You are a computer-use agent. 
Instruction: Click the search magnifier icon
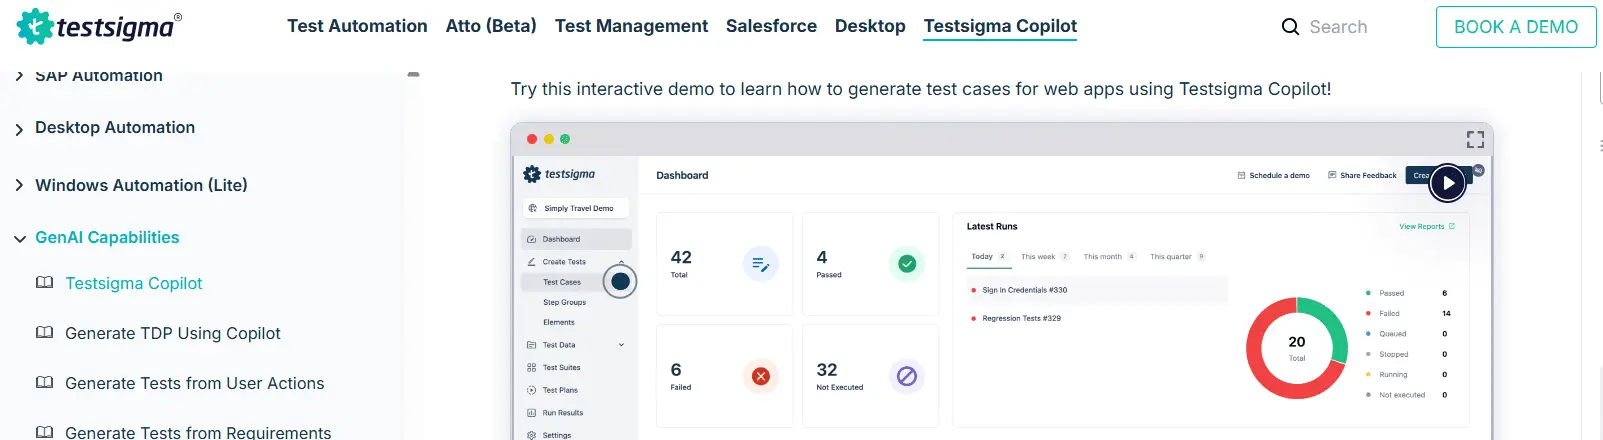[1291, 27]
